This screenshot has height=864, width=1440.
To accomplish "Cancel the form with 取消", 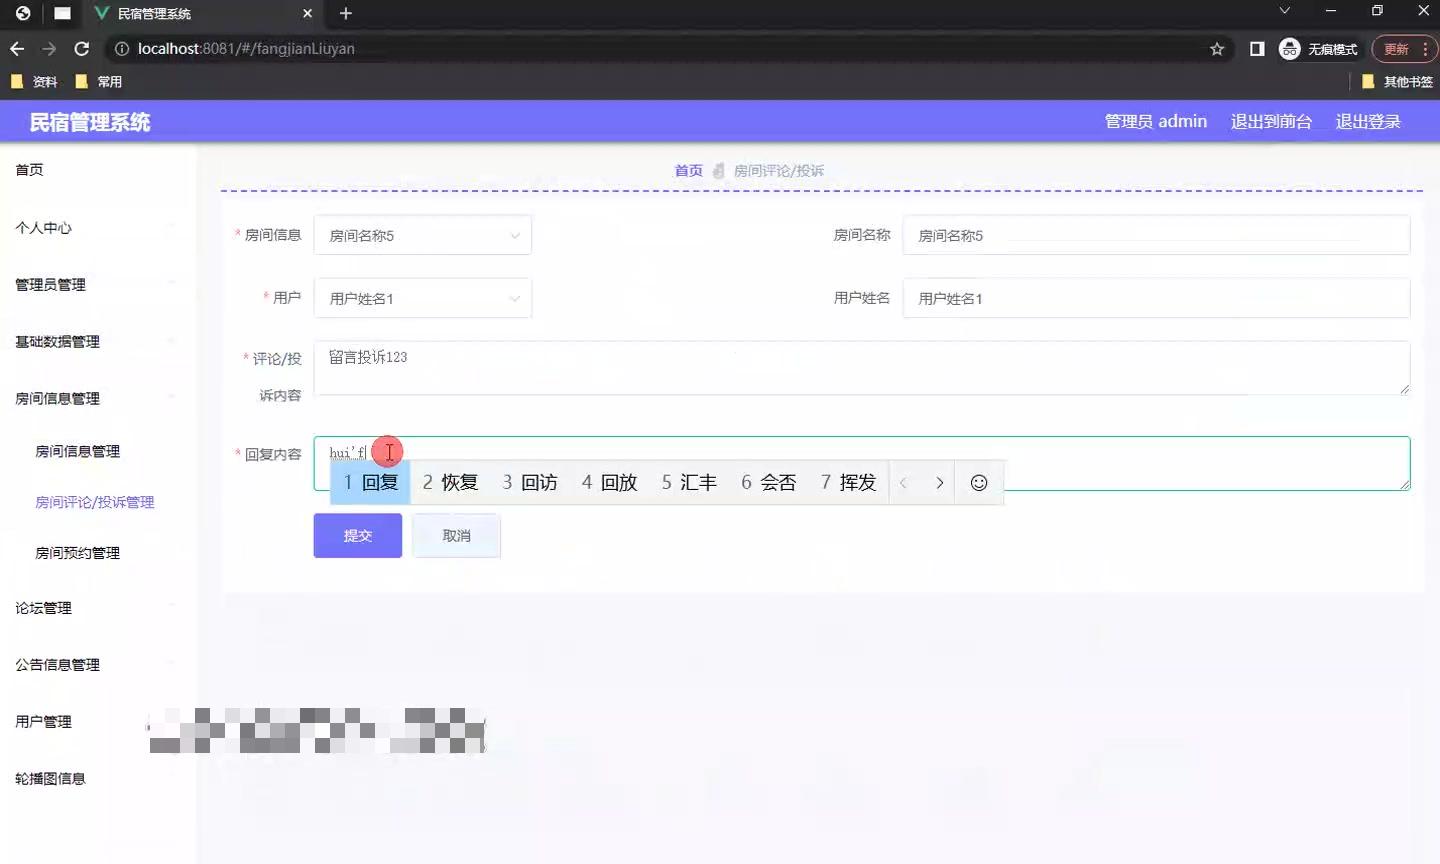I will click(456, 535).
